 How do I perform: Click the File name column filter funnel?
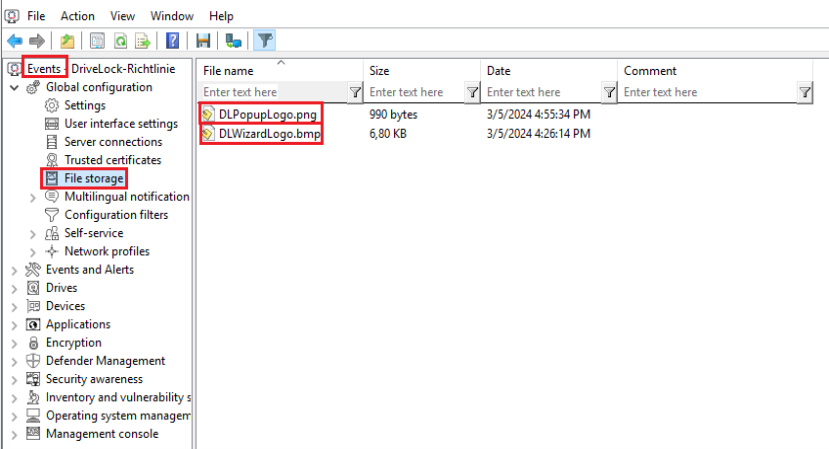pos(355,92)
